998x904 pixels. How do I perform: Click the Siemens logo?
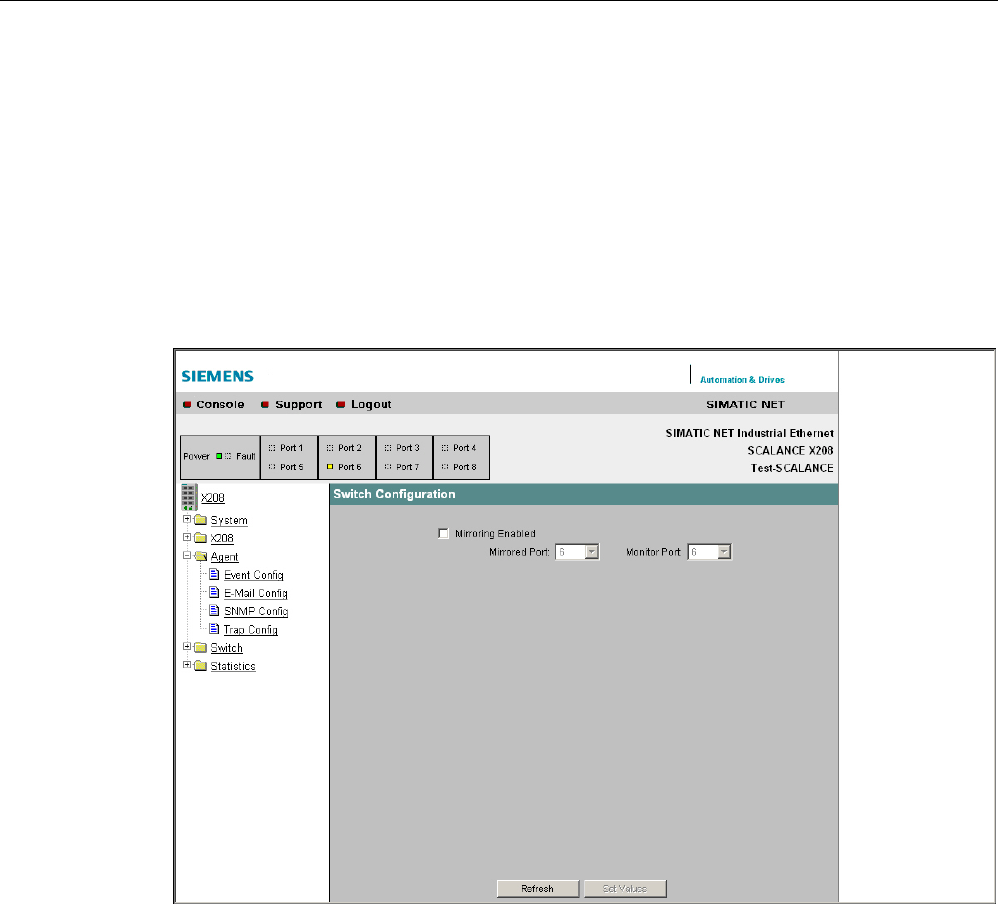(x=218, y=376)
